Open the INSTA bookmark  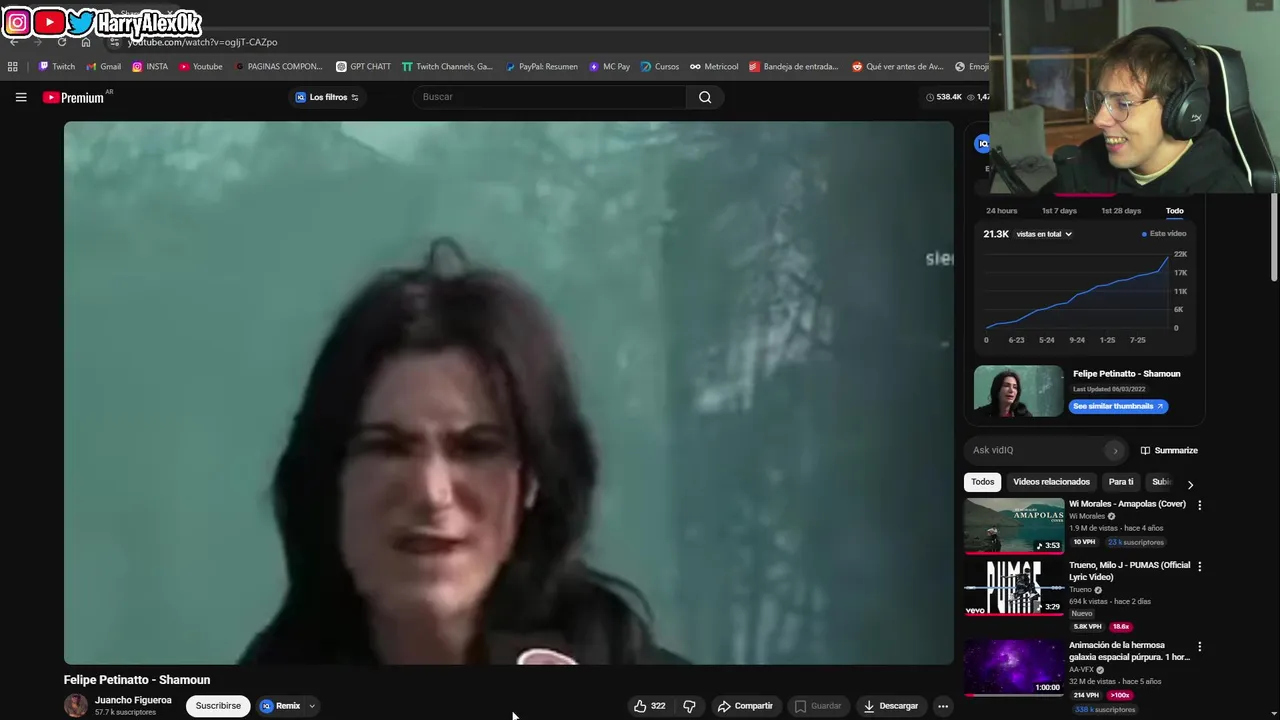150,67
